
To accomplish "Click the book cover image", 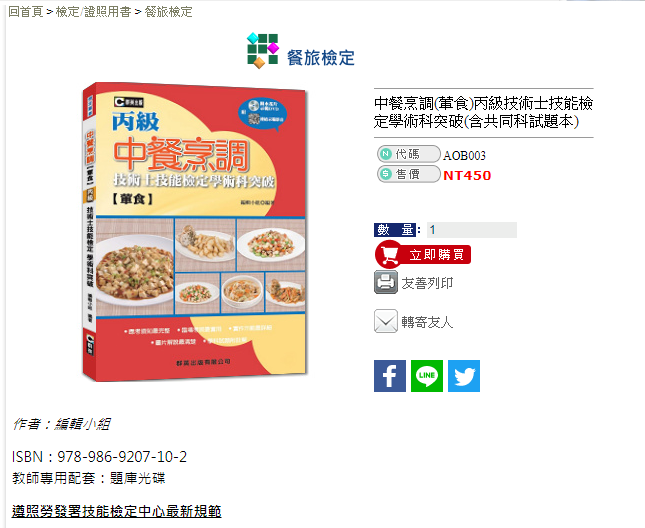I will 194,232.
